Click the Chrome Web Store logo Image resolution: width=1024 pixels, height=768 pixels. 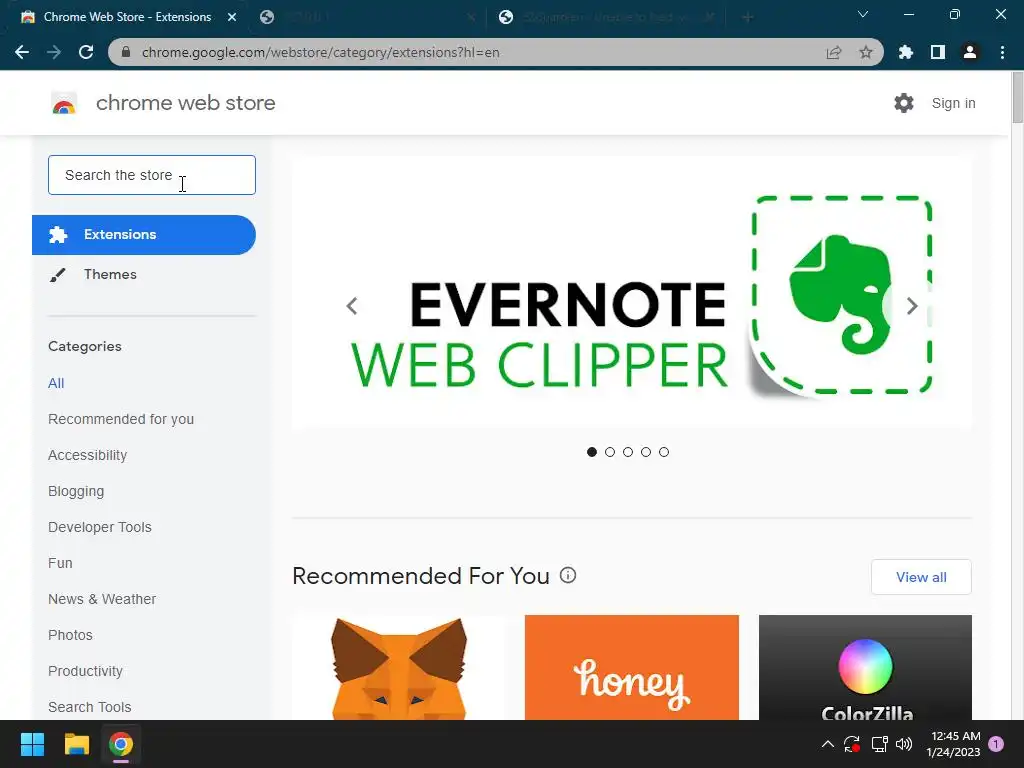(x=64, y=103)
